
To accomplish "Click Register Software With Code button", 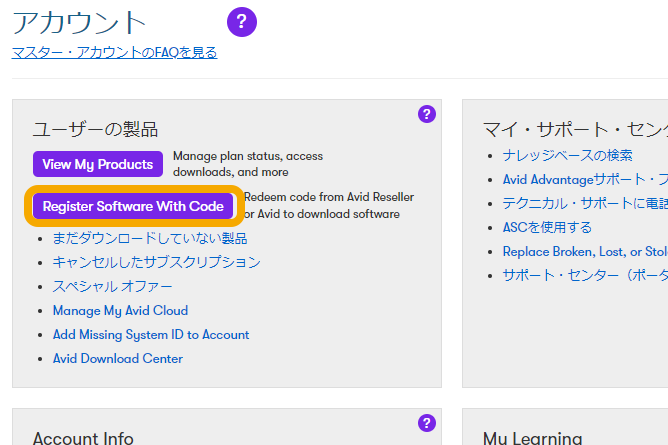I will point(133,206).
